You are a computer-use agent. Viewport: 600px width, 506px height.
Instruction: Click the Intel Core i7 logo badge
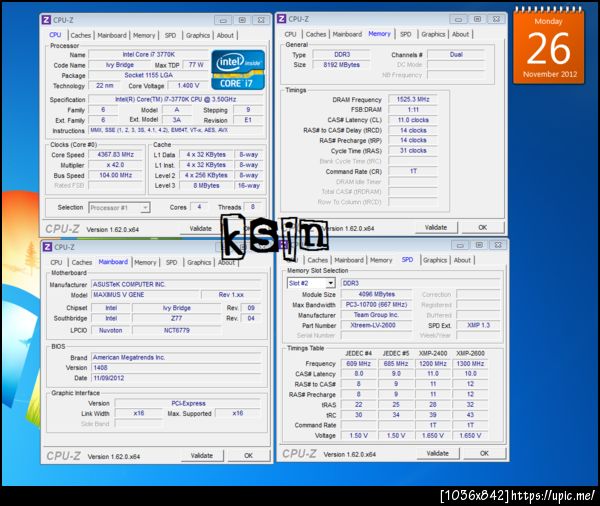238,70
